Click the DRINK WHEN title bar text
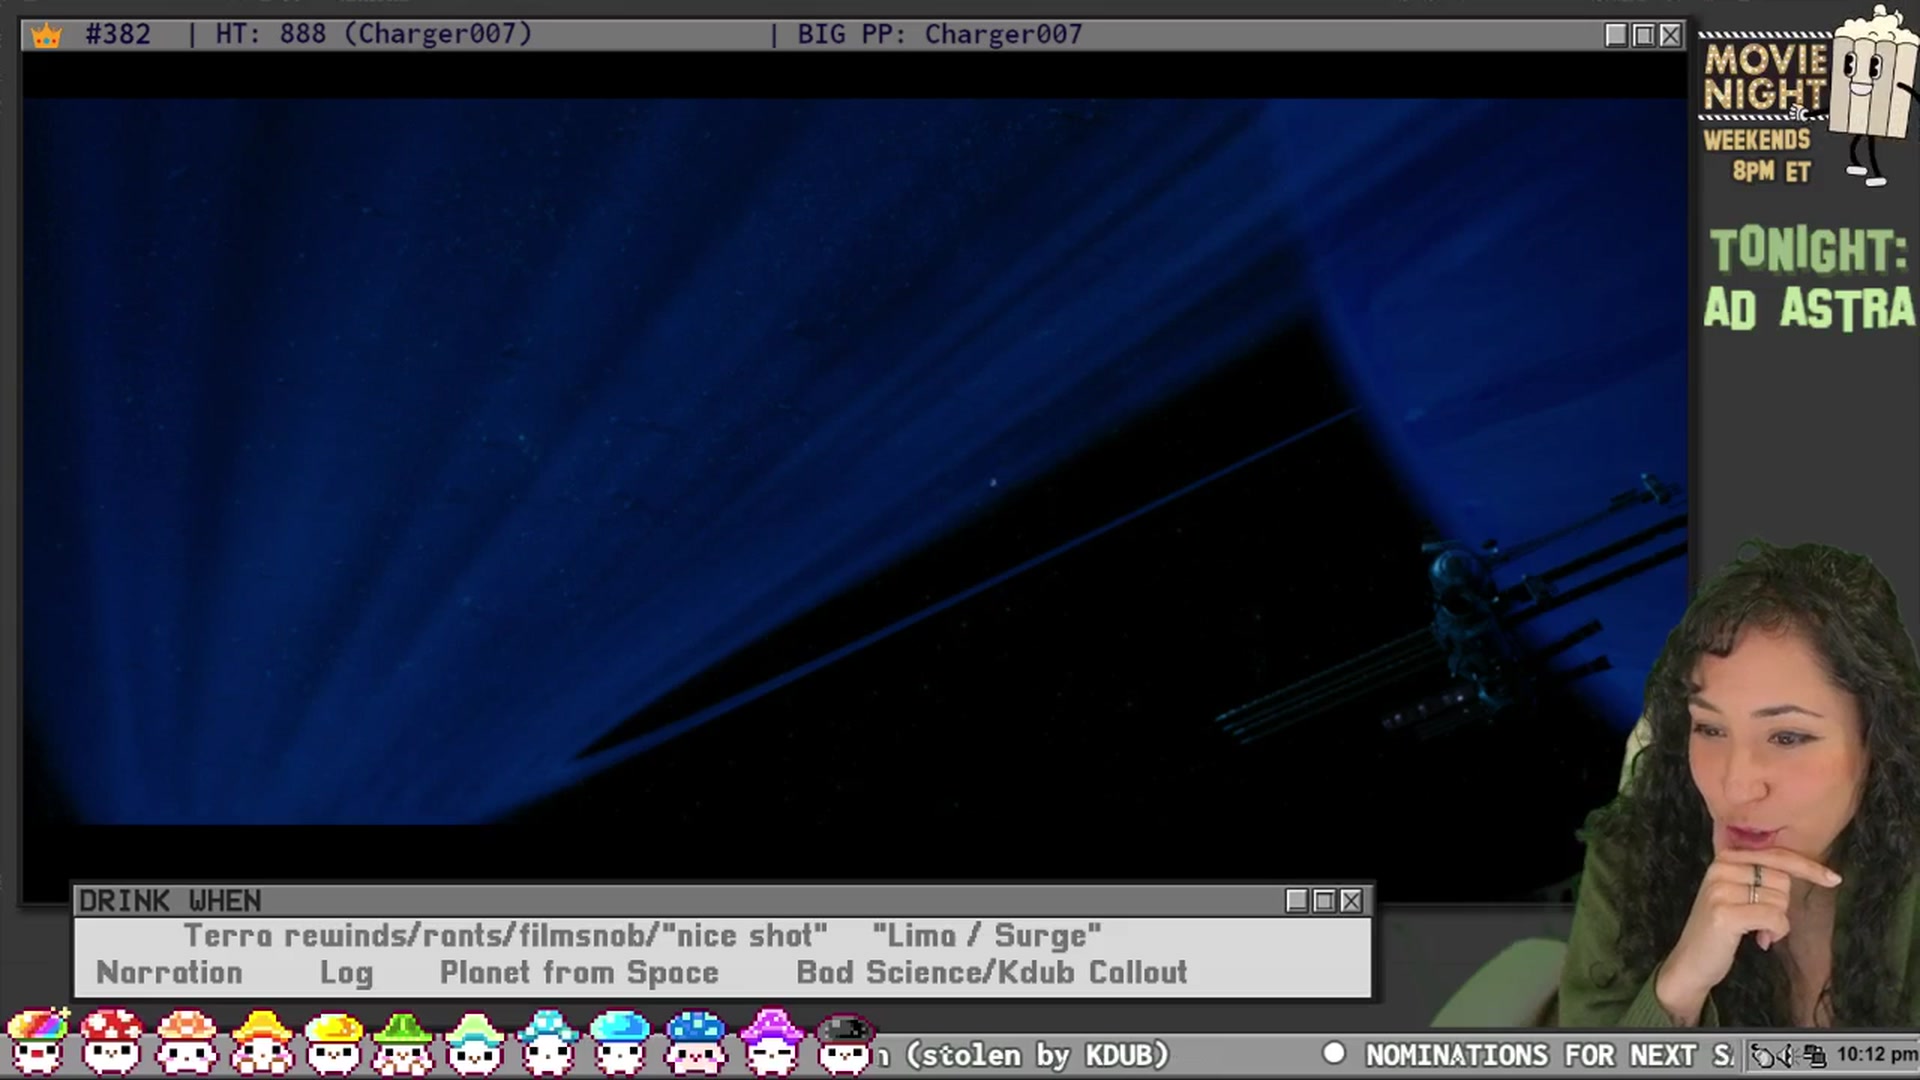The width and height of the screenshot is (1920, 1080). (170, 901)
